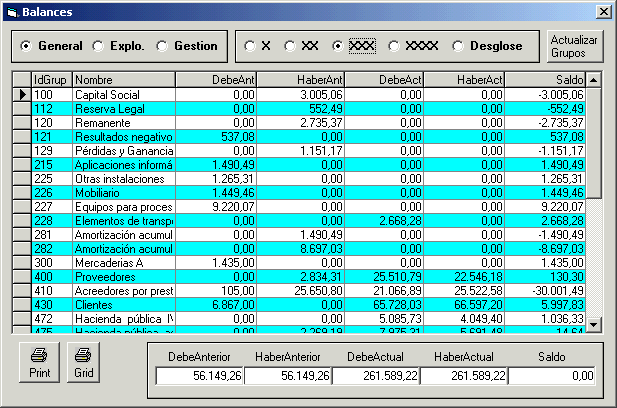Click the Grid printer button
The image size is (617, 408).
[84, 362]
